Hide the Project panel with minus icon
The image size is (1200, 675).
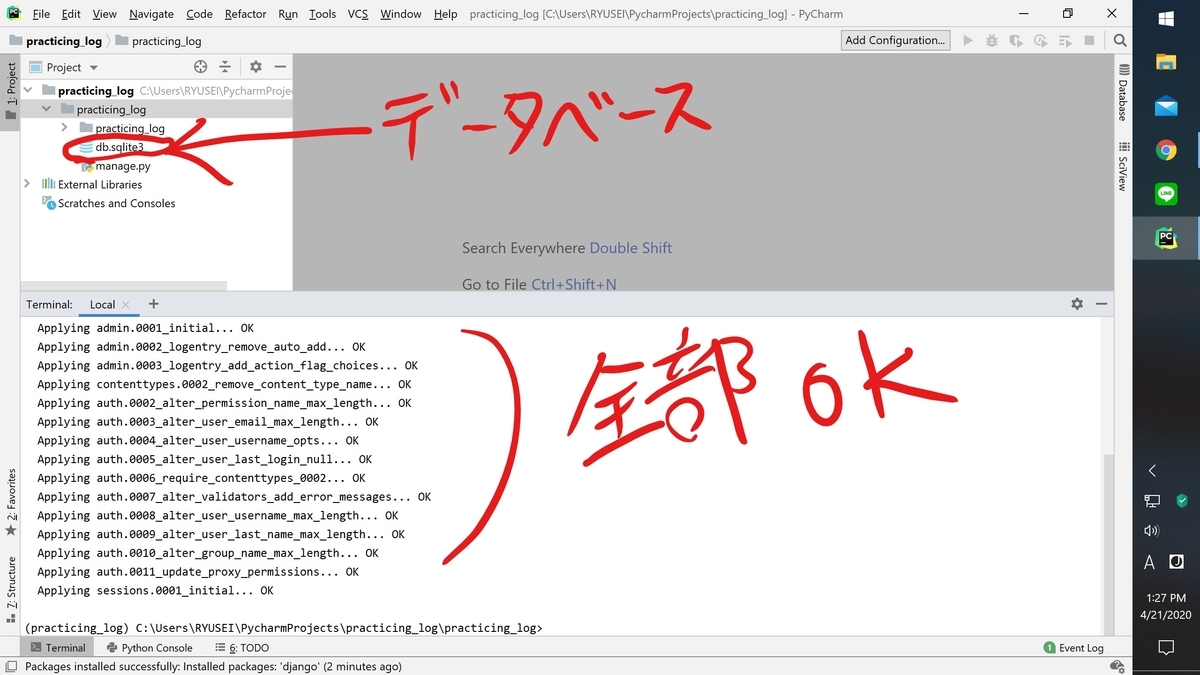tap(280, 67)
